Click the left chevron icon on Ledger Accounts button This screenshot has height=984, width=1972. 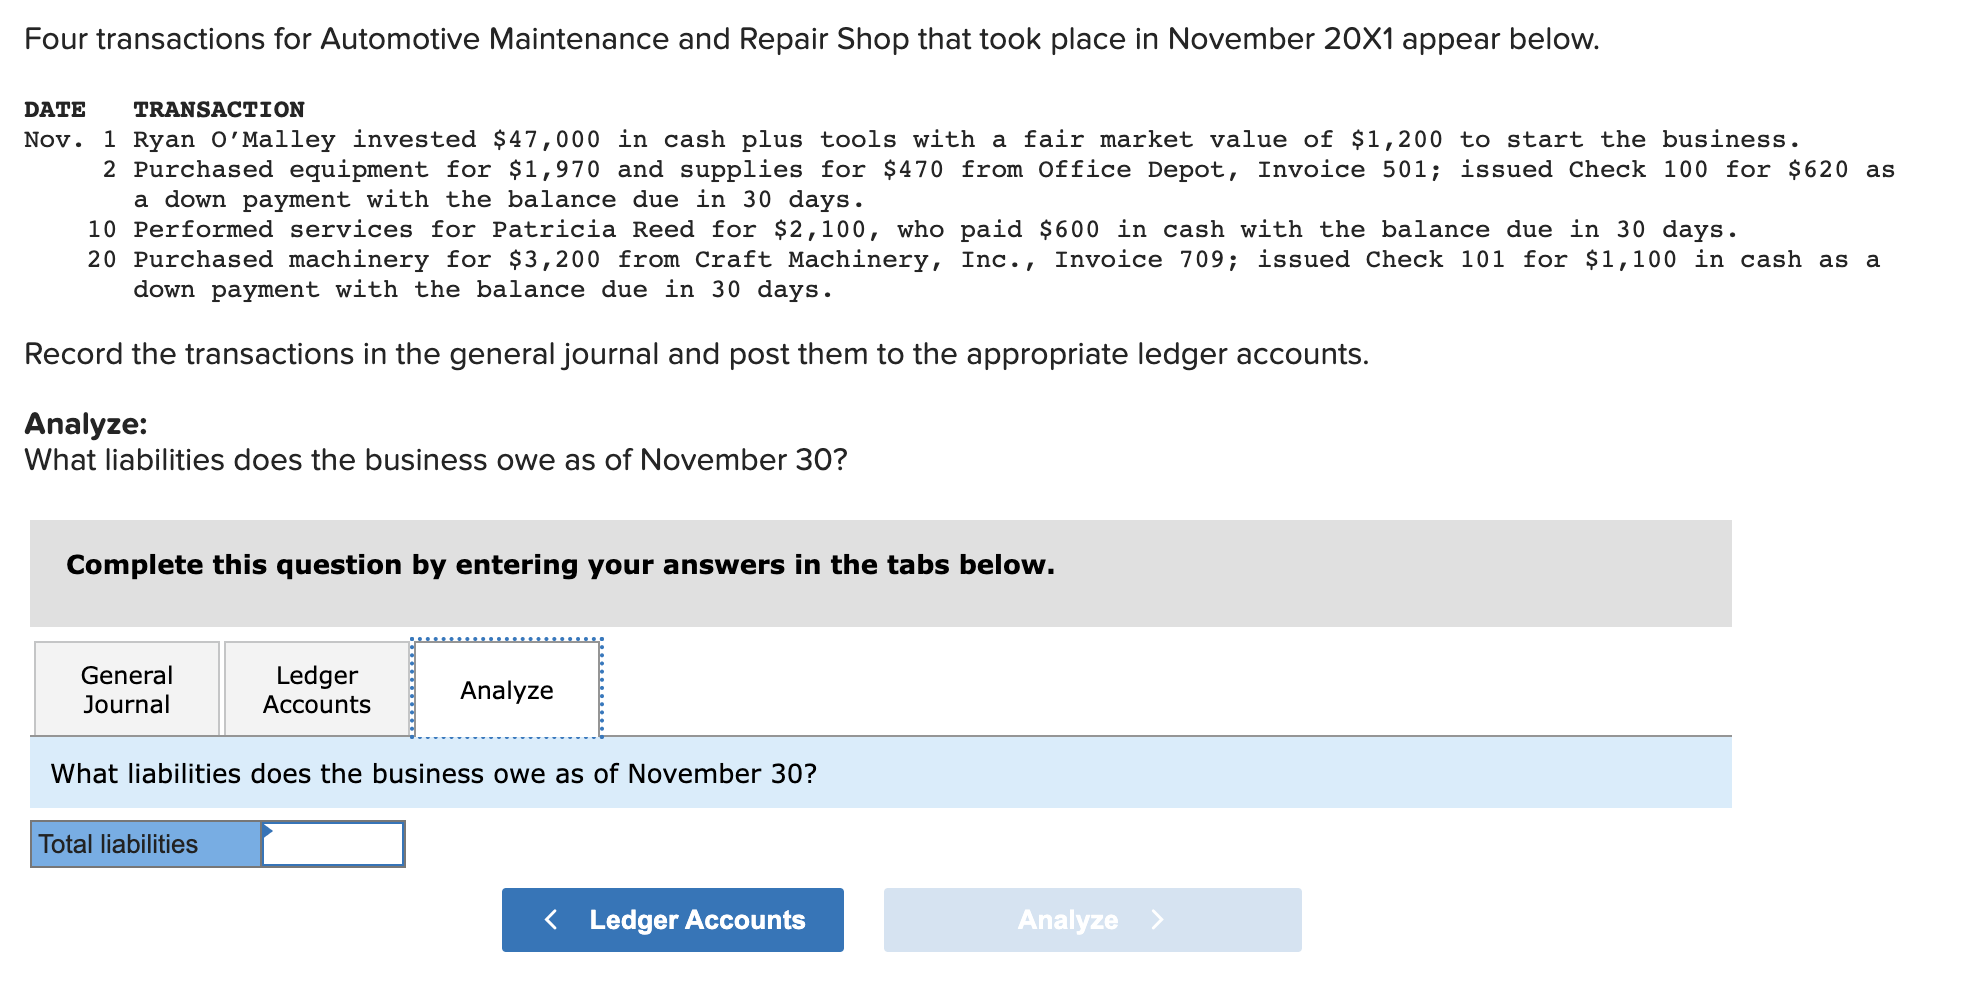tap(551, 919)
